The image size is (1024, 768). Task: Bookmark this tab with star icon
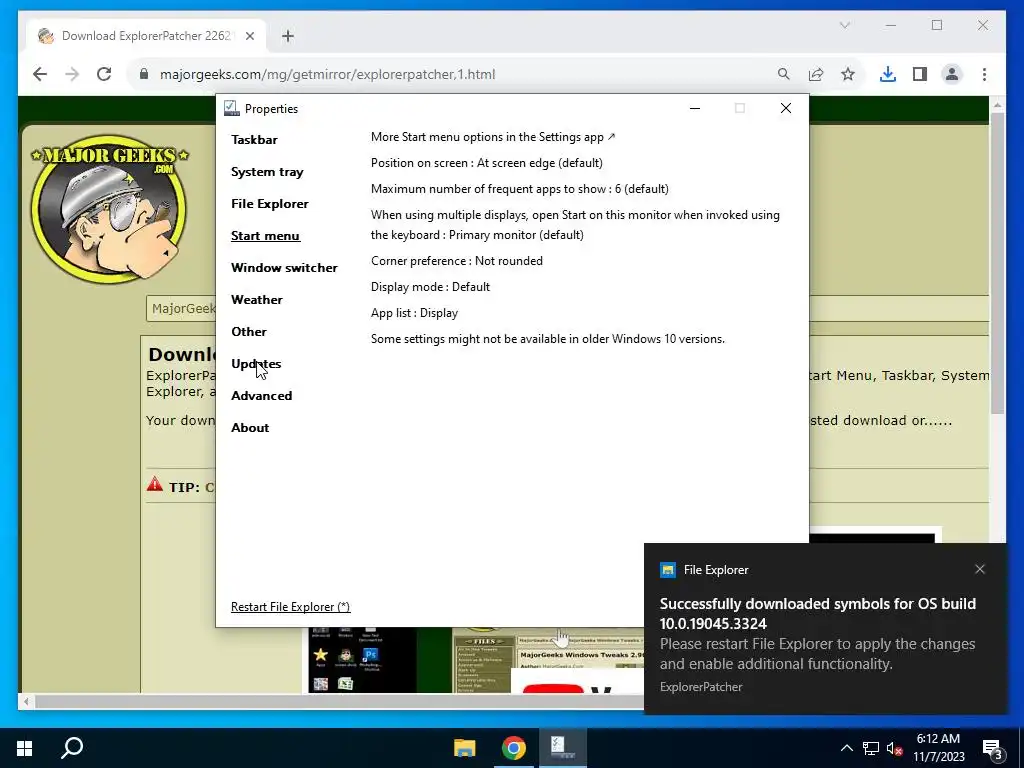[848, 74]
